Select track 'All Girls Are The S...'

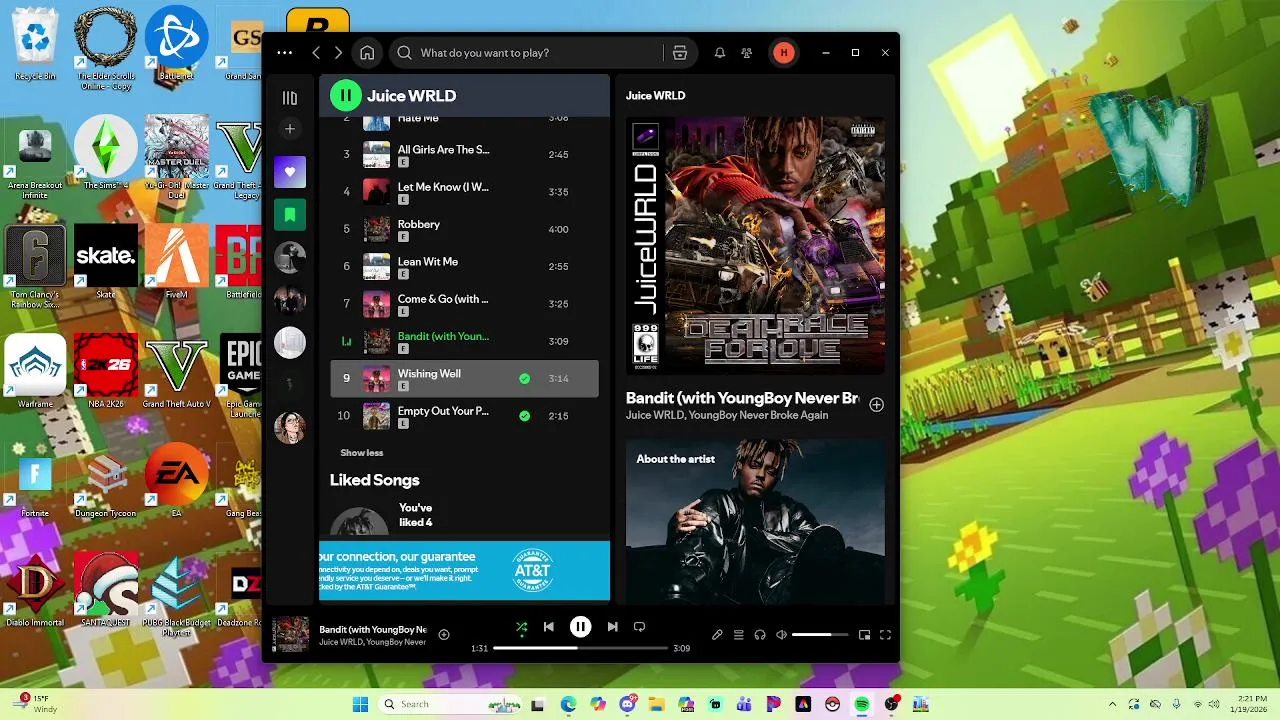[464, 154]
